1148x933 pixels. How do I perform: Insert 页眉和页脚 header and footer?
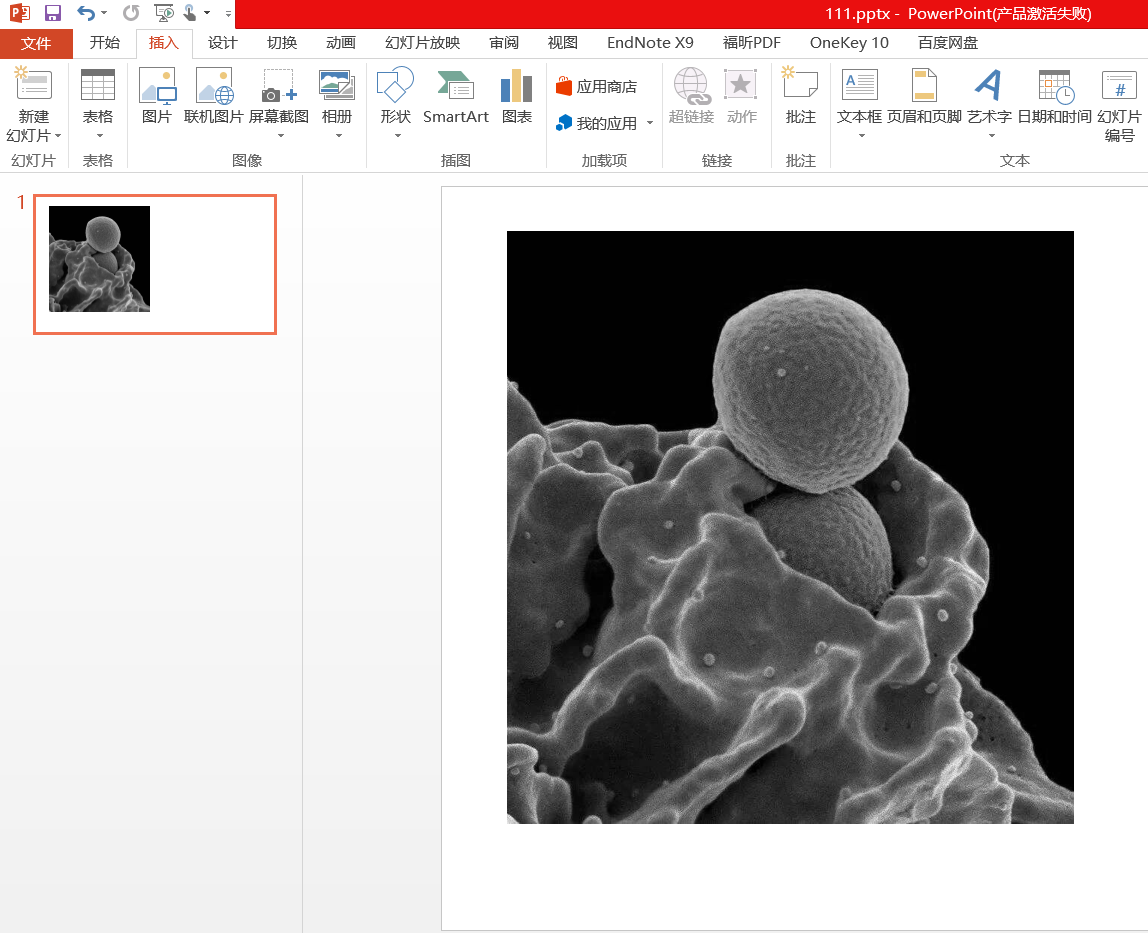coord(924,95)
